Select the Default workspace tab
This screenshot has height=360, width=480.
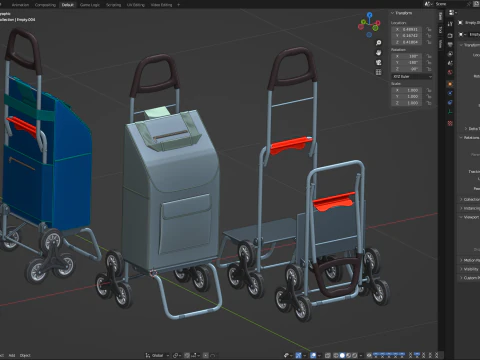[68, 5]
